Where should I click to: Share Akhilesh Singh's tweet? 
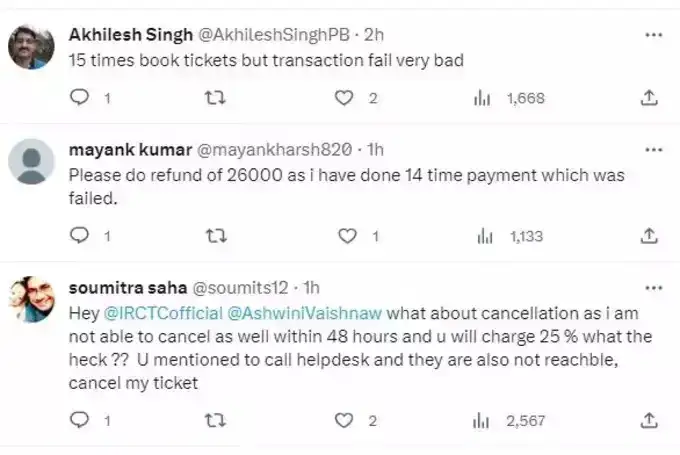click(648, 98)
